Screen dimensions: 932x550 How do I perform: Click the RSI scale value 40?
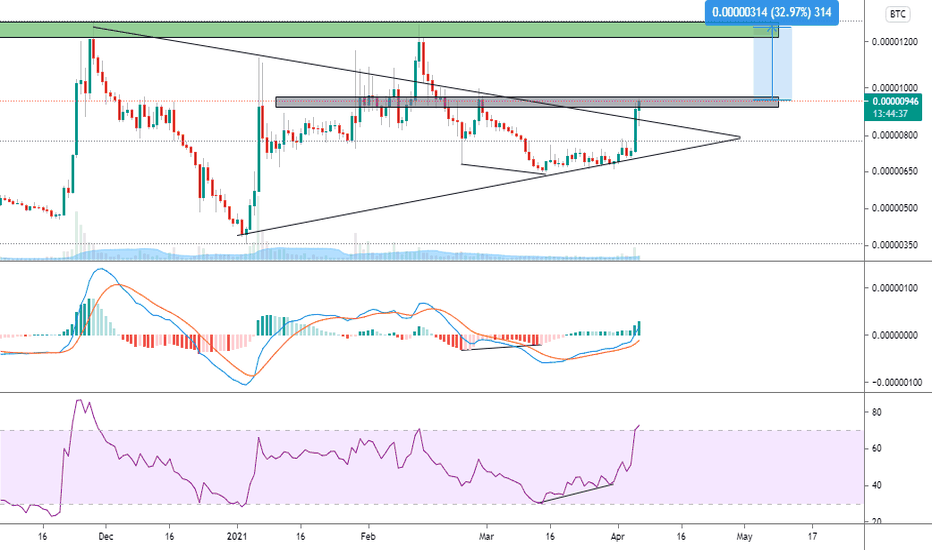[877, 486]
